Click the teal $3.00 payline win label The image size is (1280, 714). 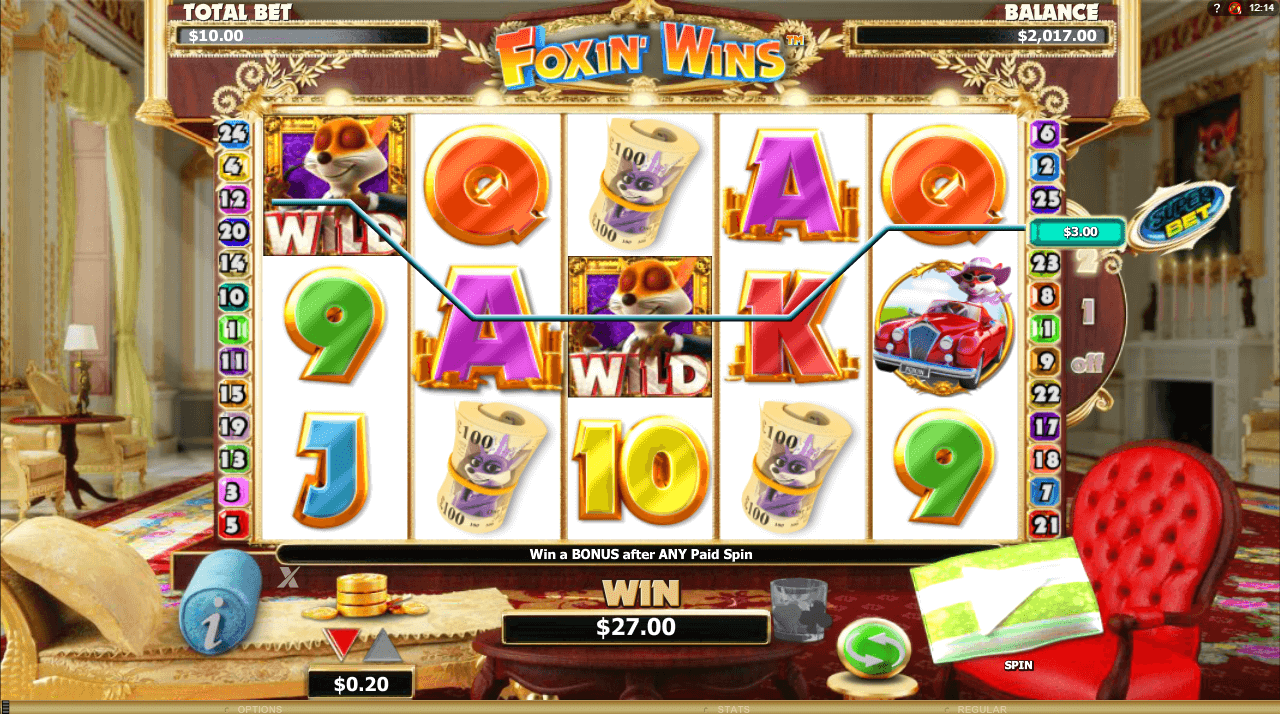1078,232
